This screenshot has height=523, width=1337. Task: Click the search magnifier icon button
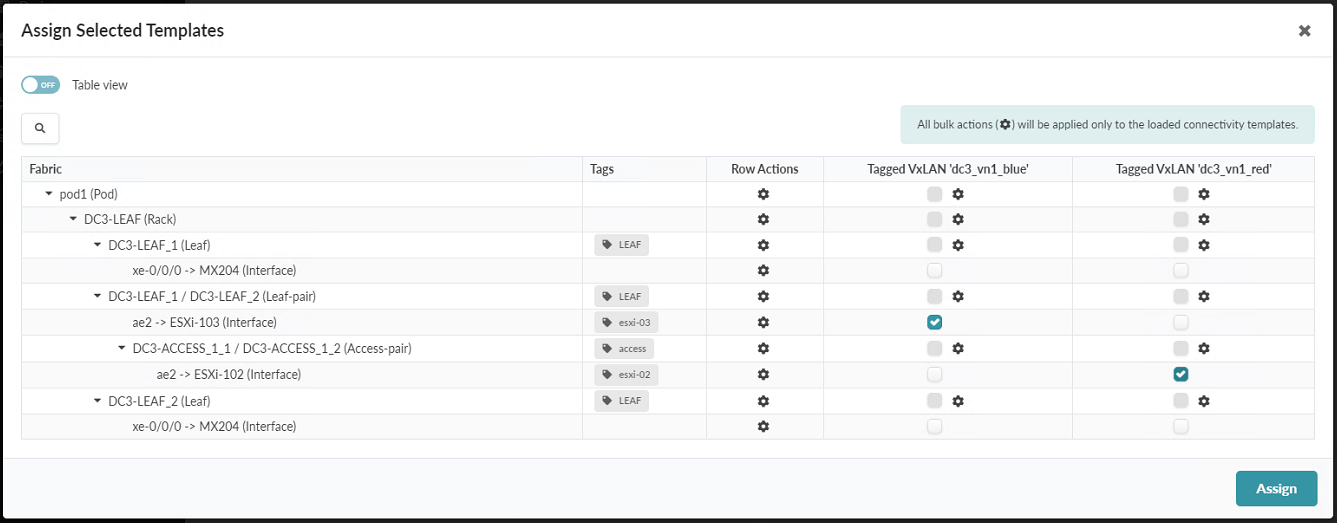pyautogui.click(x=40, y=128)
